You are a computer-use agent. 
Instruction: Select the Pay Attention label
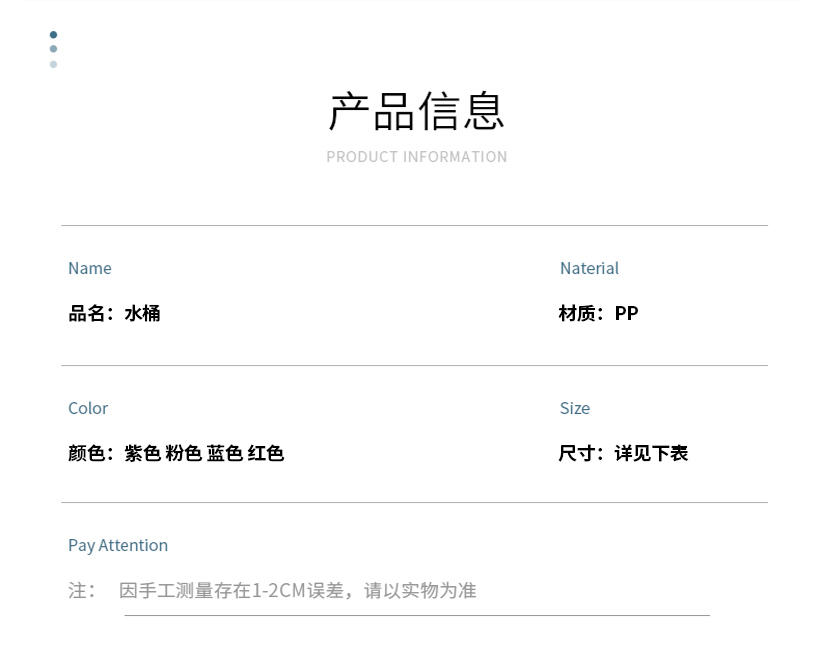[x=118, y=545]
